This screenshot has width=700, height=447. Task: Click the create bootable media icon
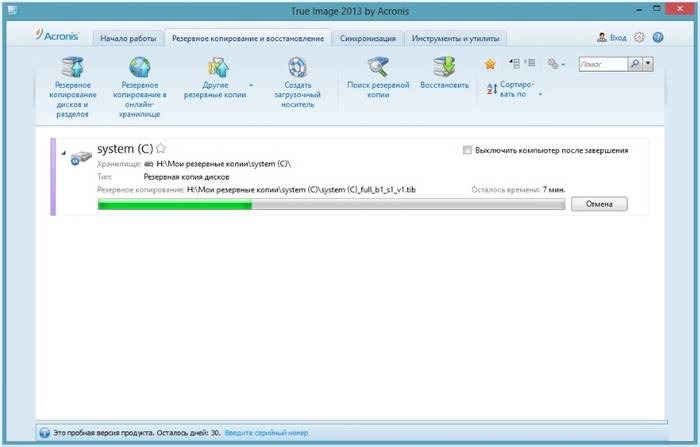point(297,69)
